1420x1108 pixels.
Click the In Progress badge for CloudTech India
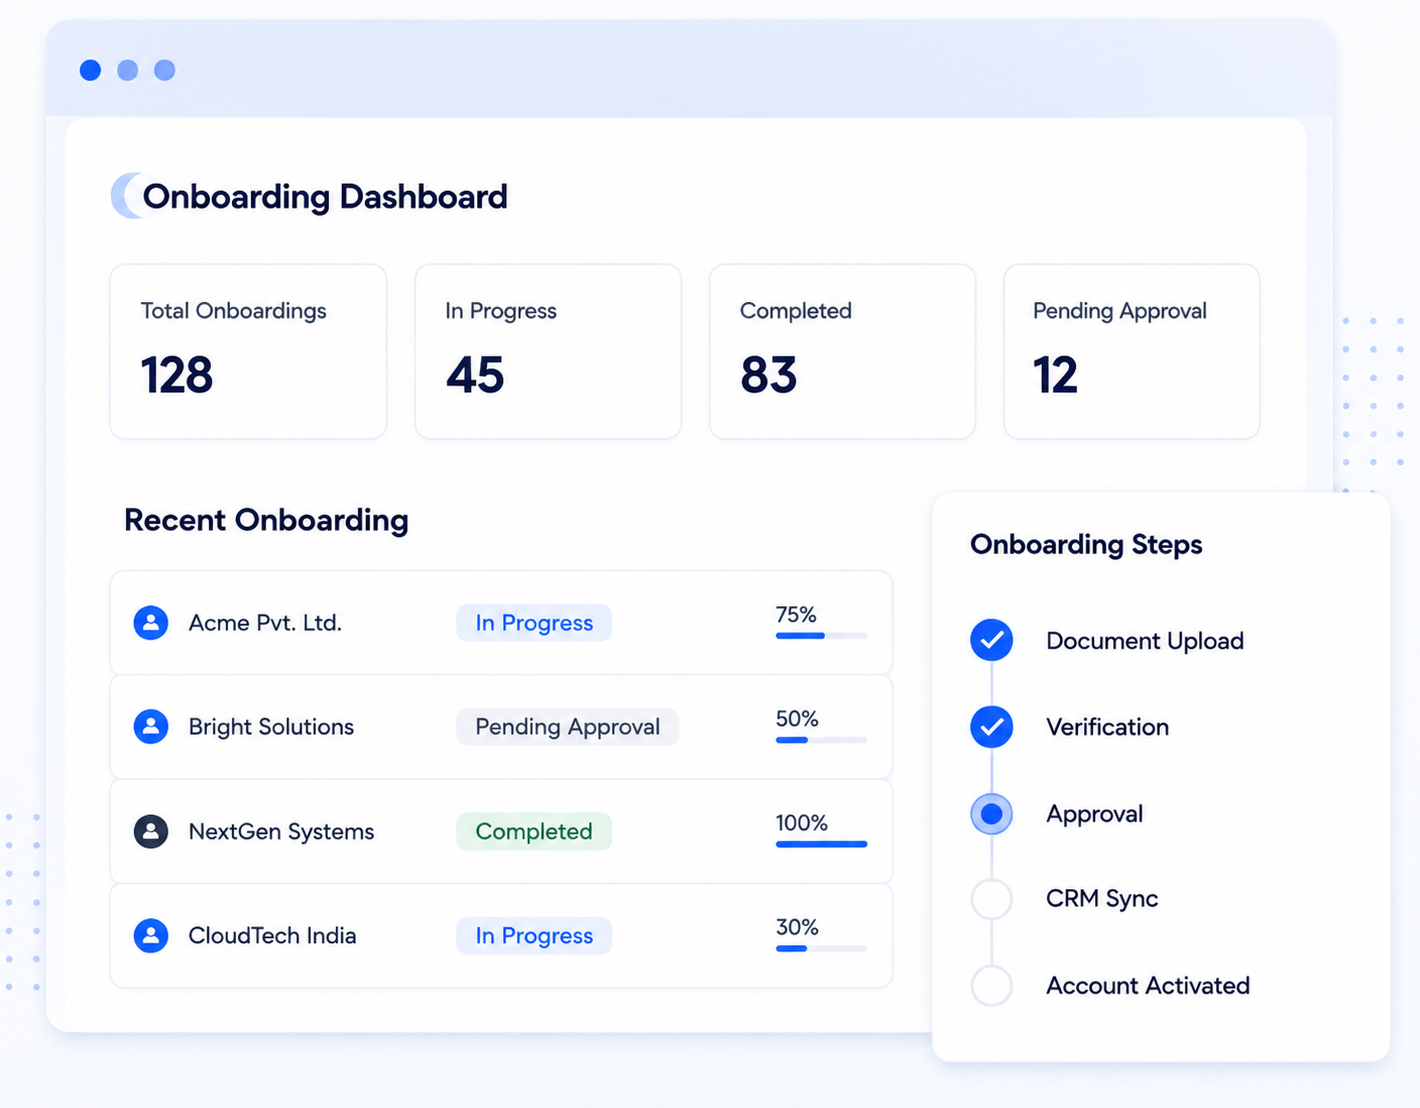[x=534, y=935]
